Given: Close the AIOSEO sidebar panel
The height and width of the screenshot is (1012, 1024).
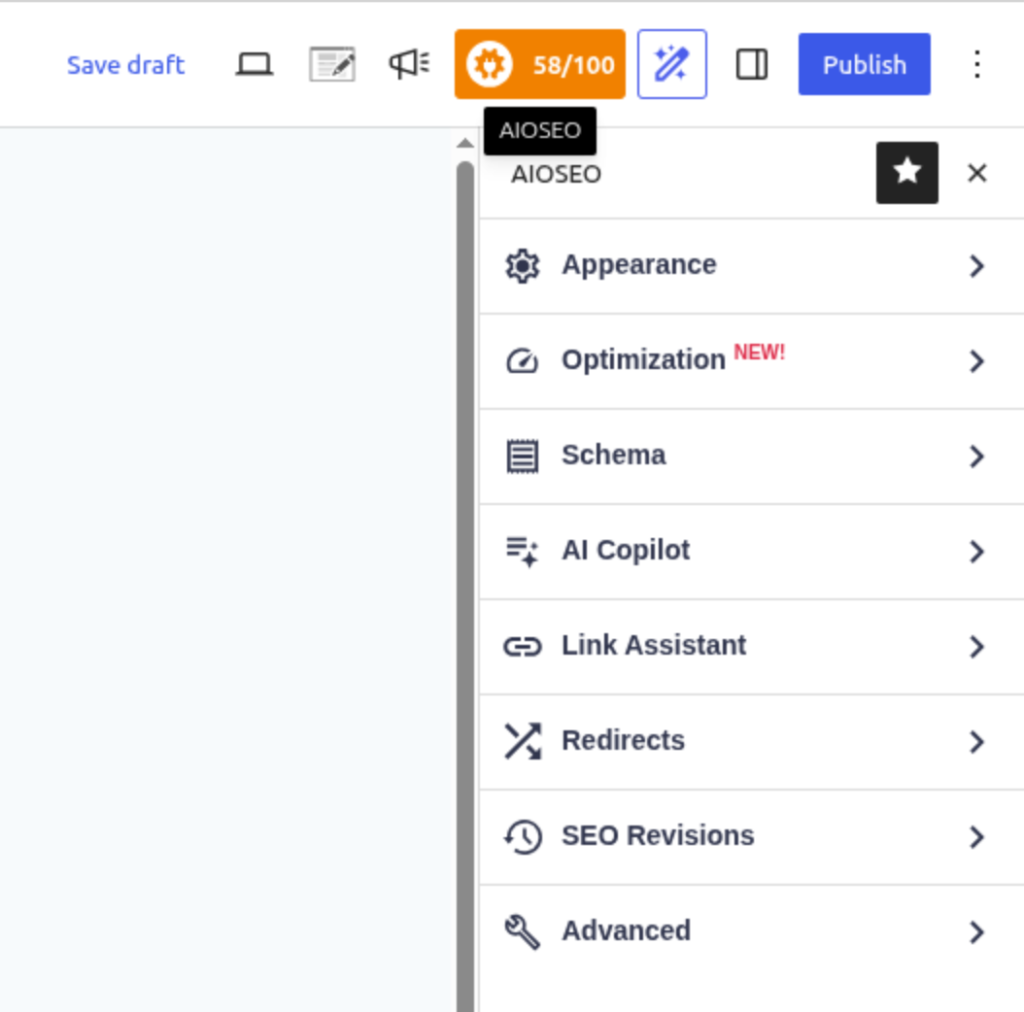Looking at the screenshot, I should click(977, 173).
